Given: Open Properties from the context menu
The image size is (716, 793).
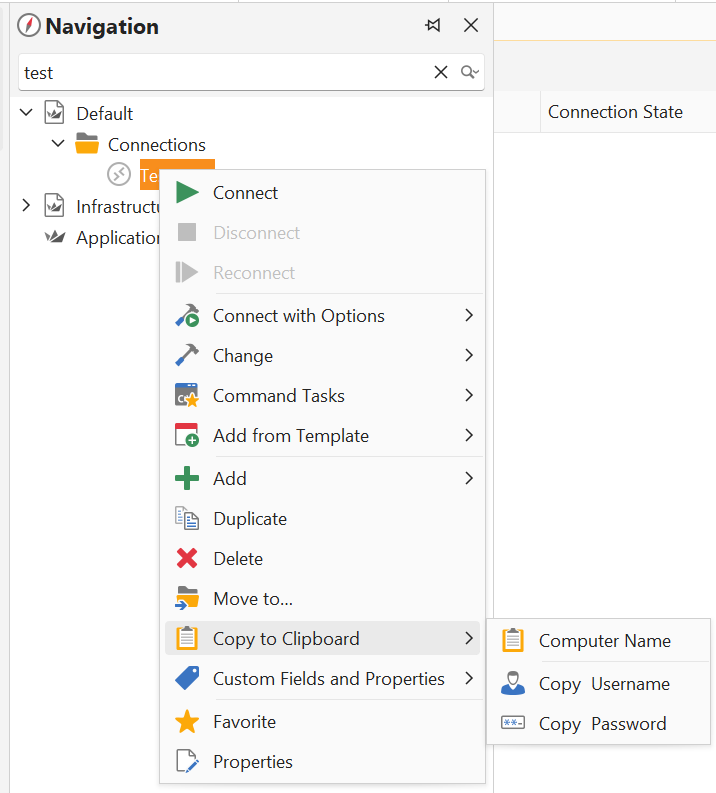Looking at the screenshot, I should (x=253, y=762).
